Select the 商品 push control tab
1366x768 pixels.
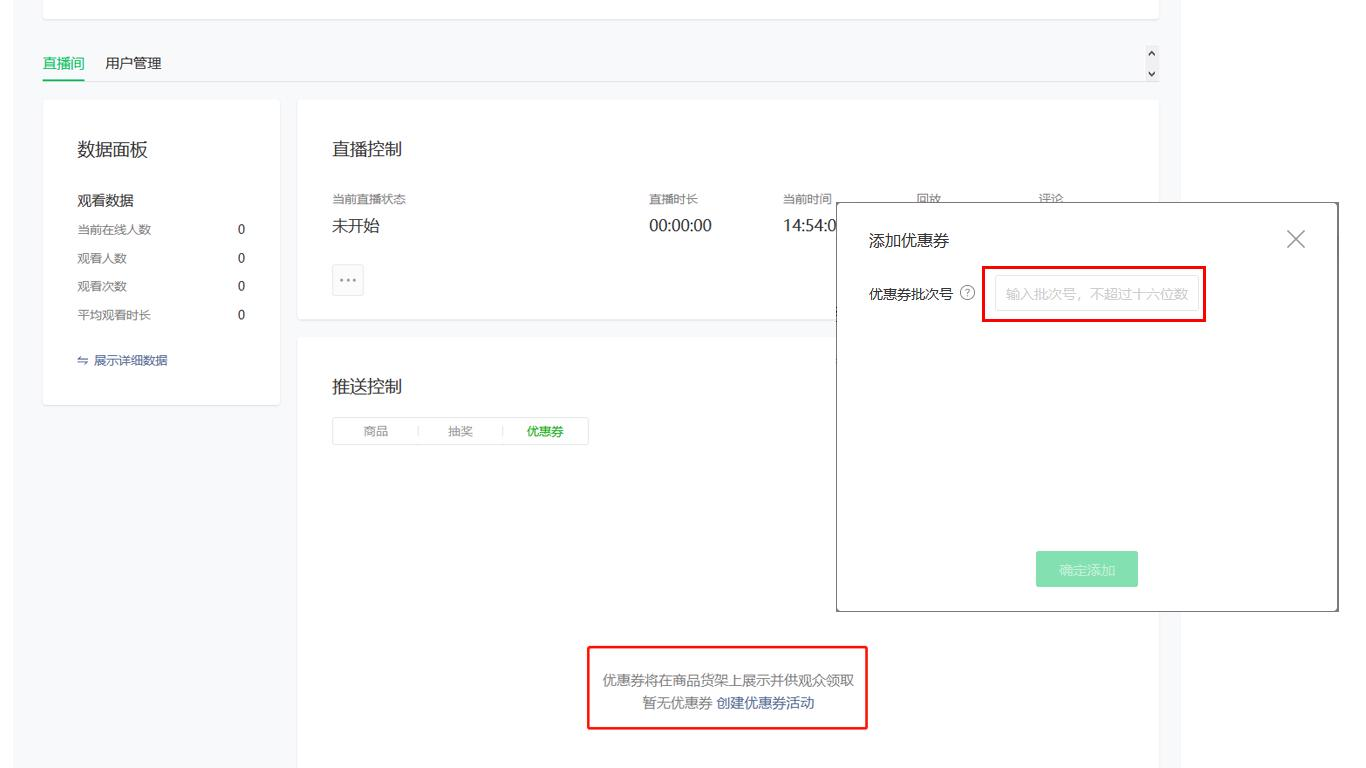click(x=376, y=431)
